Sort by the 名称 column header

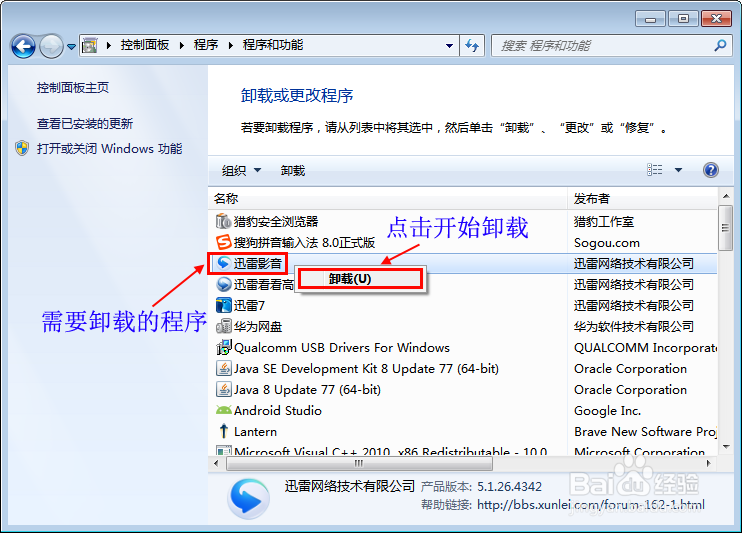(x=387, y=199)
